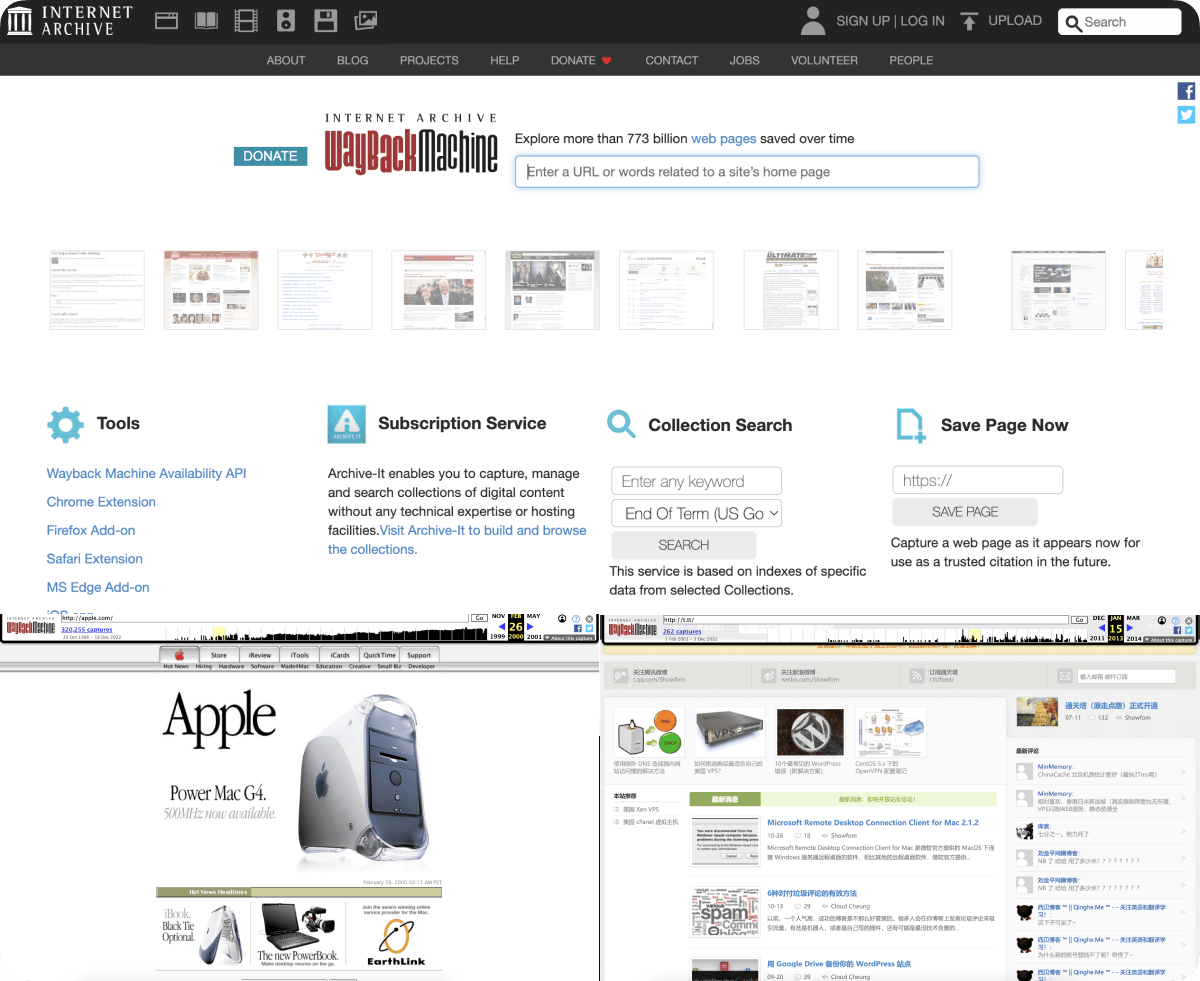Open the Software floppy-disk icon
Screen dimensions: 1200x981
click(325, 20)
